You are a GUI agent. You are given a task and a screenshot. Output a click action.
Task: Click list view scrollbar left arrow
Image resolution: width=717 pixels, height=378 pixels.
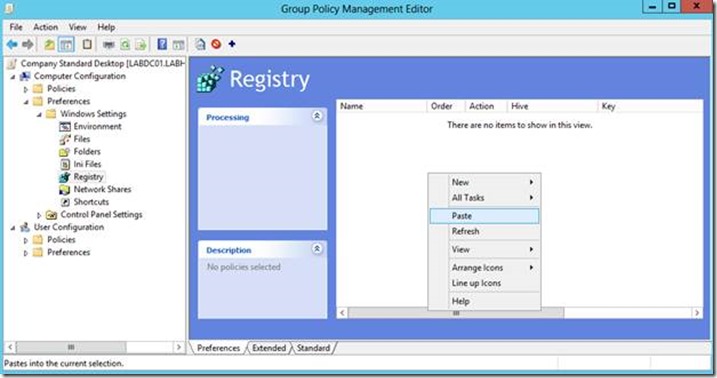(x=342, y=313)
